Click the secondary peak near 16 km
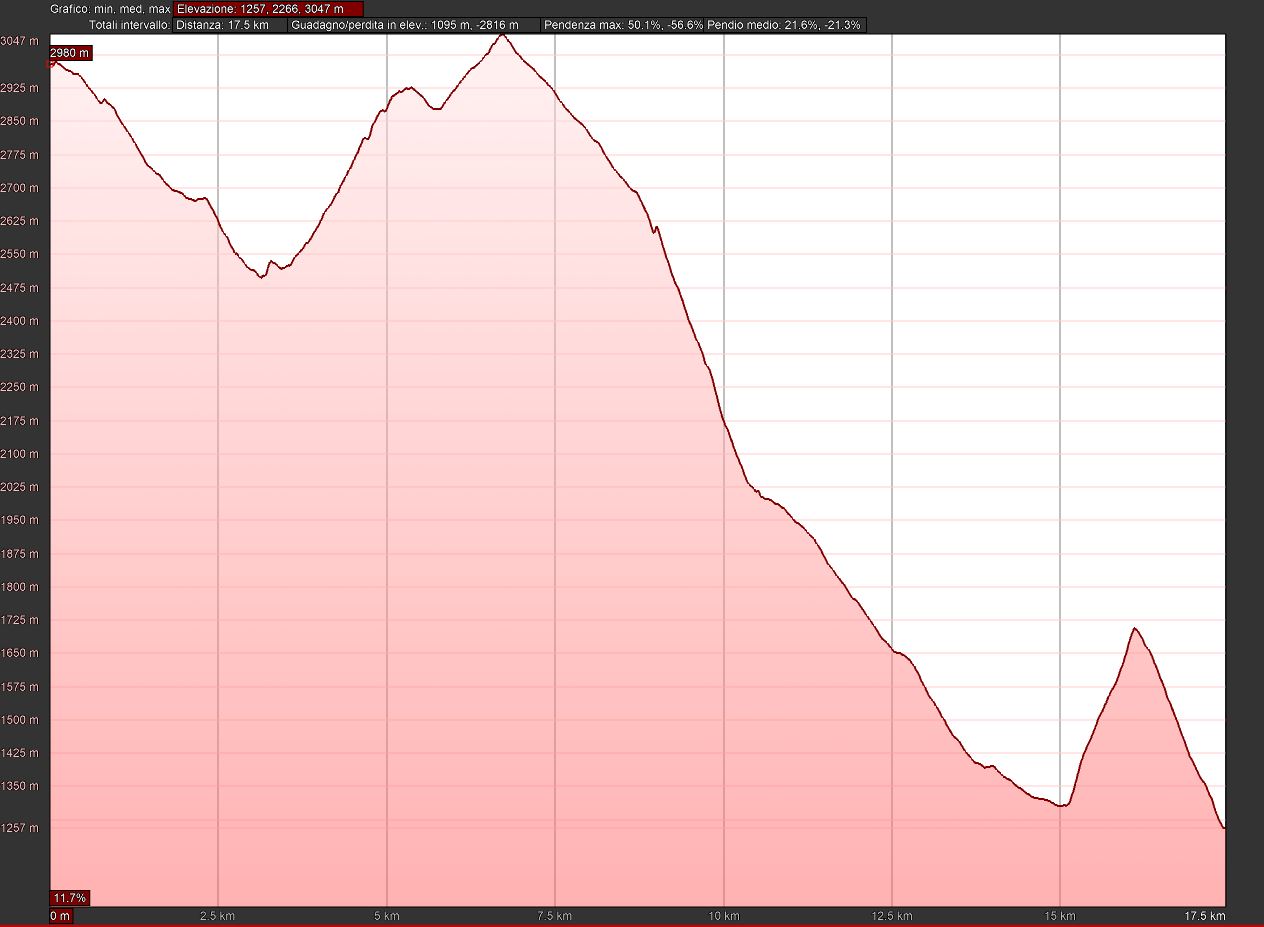The width and height of the screenshot is (1264, 927). [x=1134, y=628]
